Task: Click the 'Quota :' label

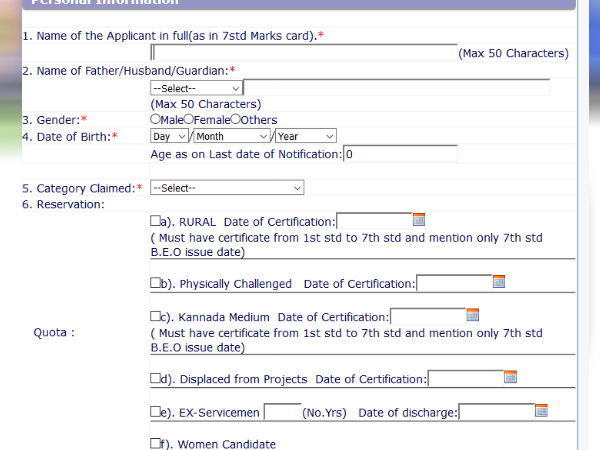Action: (54, 332)
